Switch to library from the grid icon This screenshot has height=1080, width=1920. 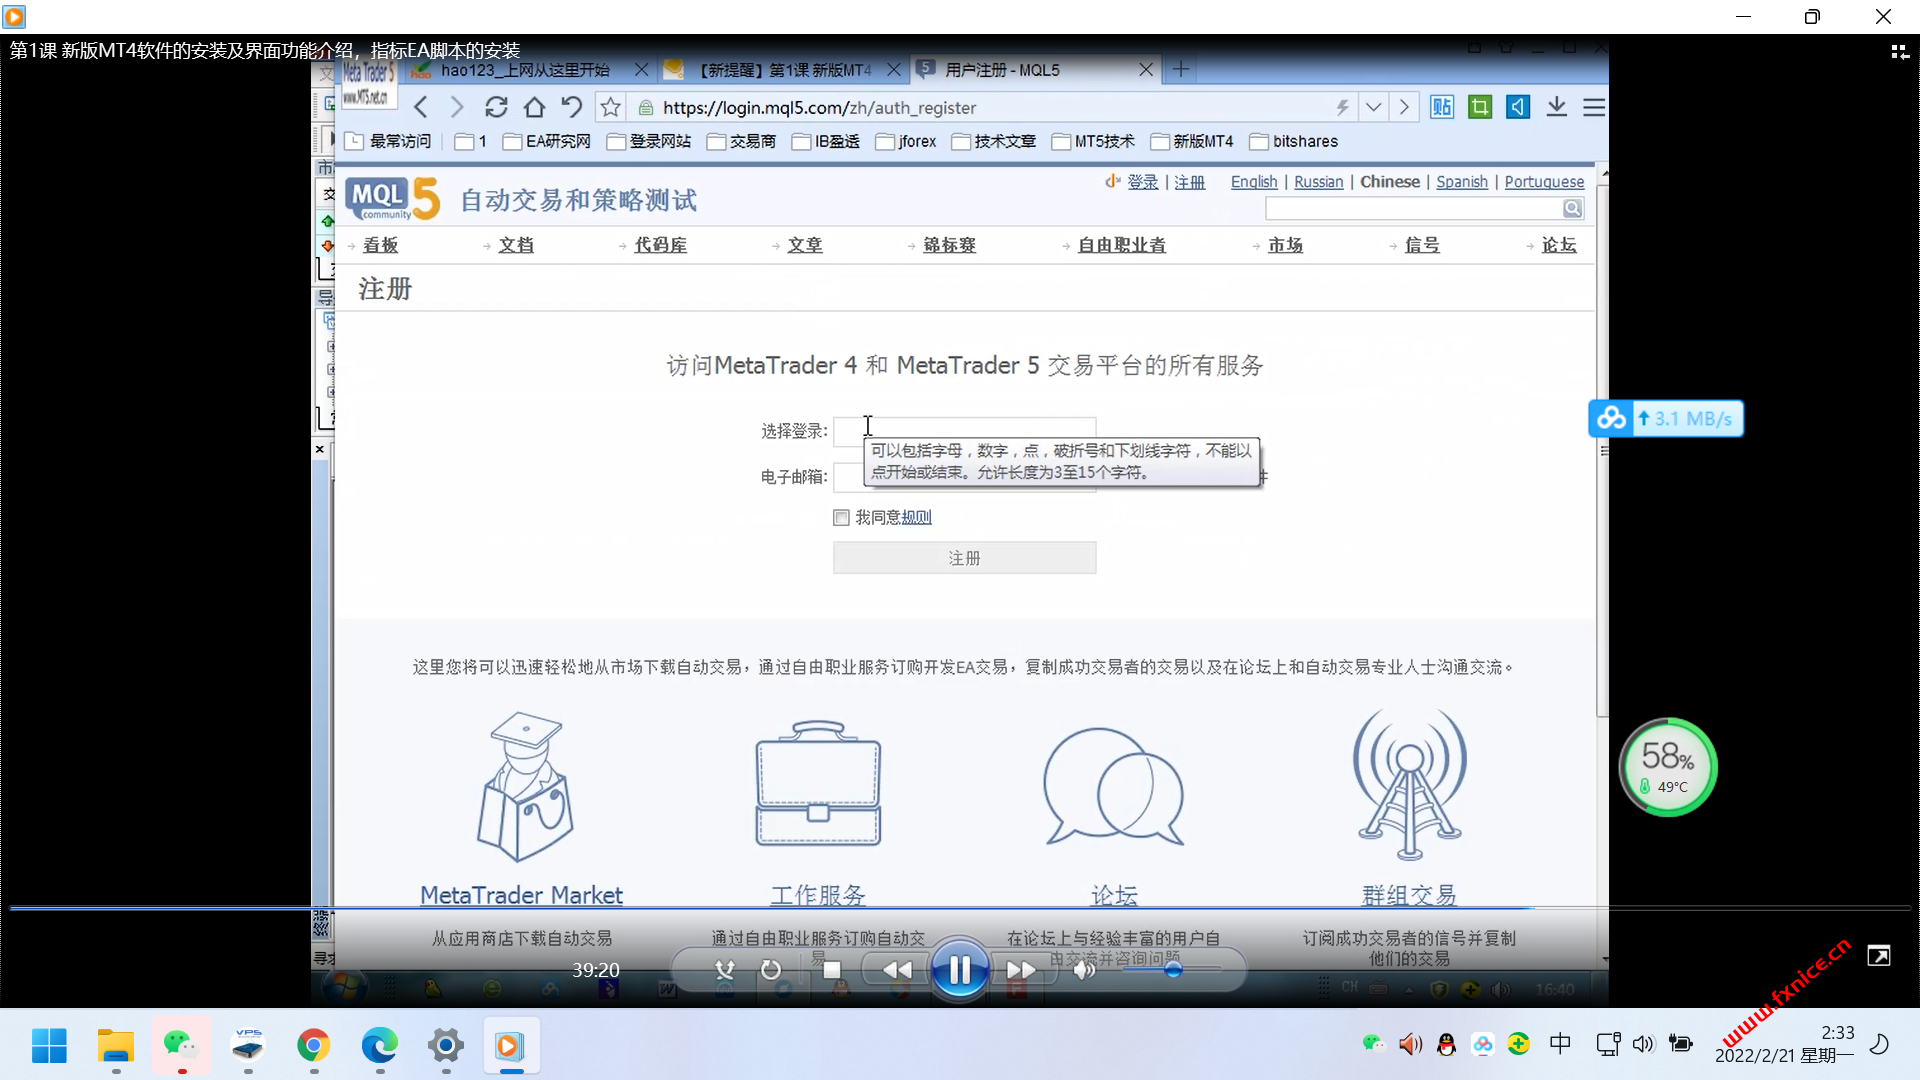pos(1899,51)
